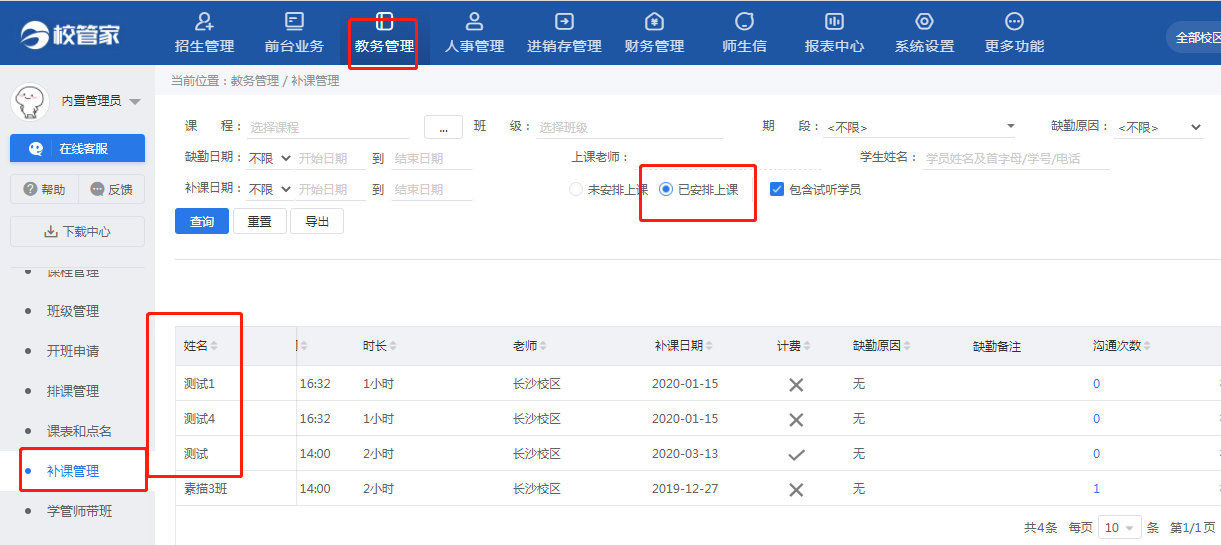Sort by the 补课日期 column sort arrows

(x=709, y=346)
